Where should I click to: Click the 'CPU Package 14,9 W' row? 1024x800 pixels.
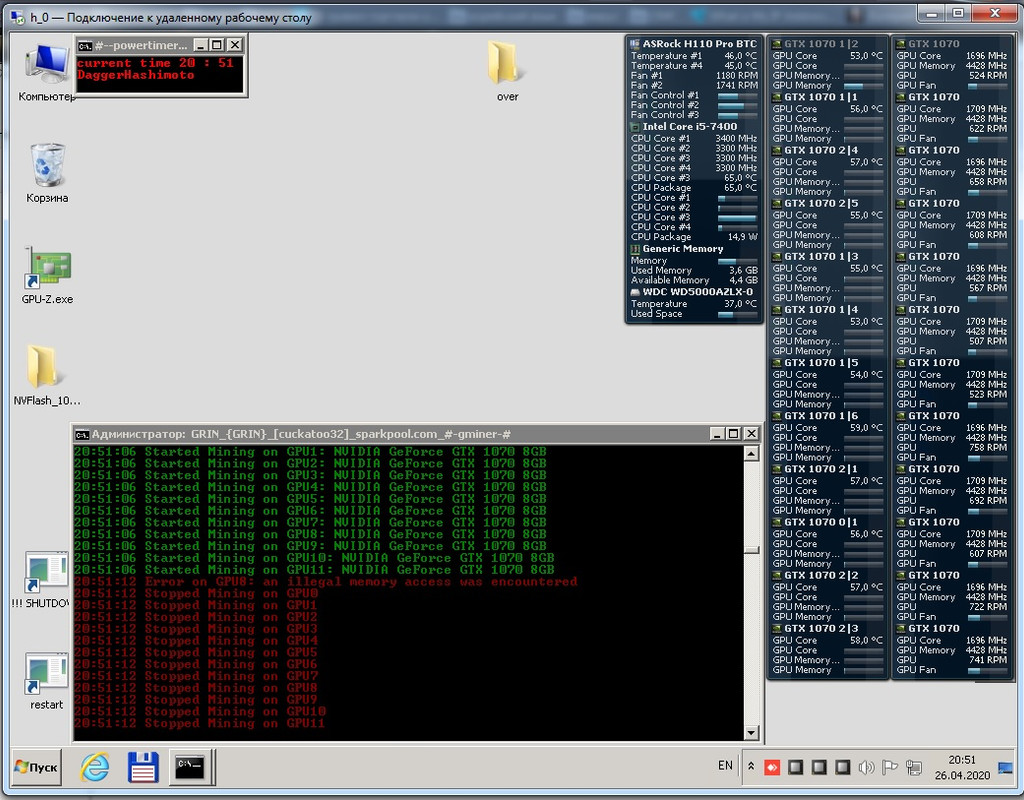click(694, 237)
